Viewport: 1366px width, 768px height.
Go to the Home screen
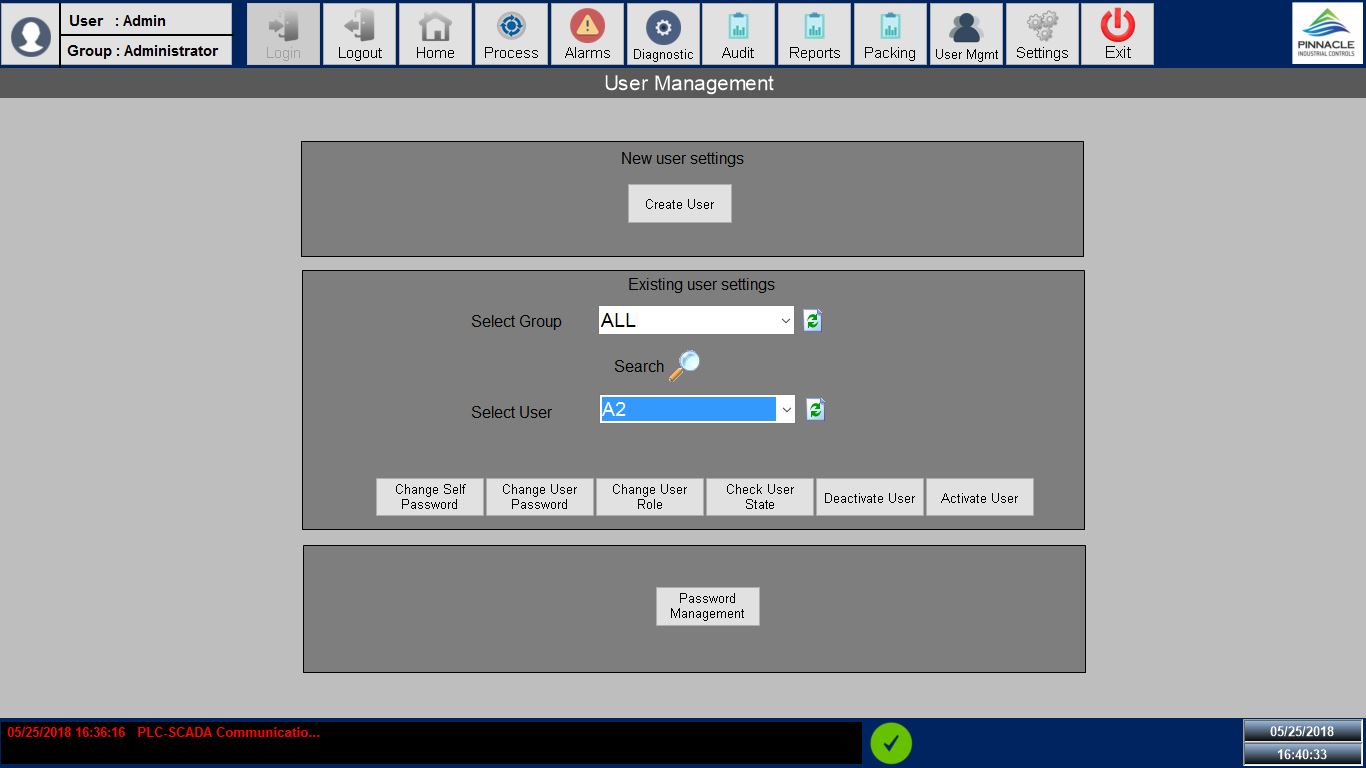435,35
